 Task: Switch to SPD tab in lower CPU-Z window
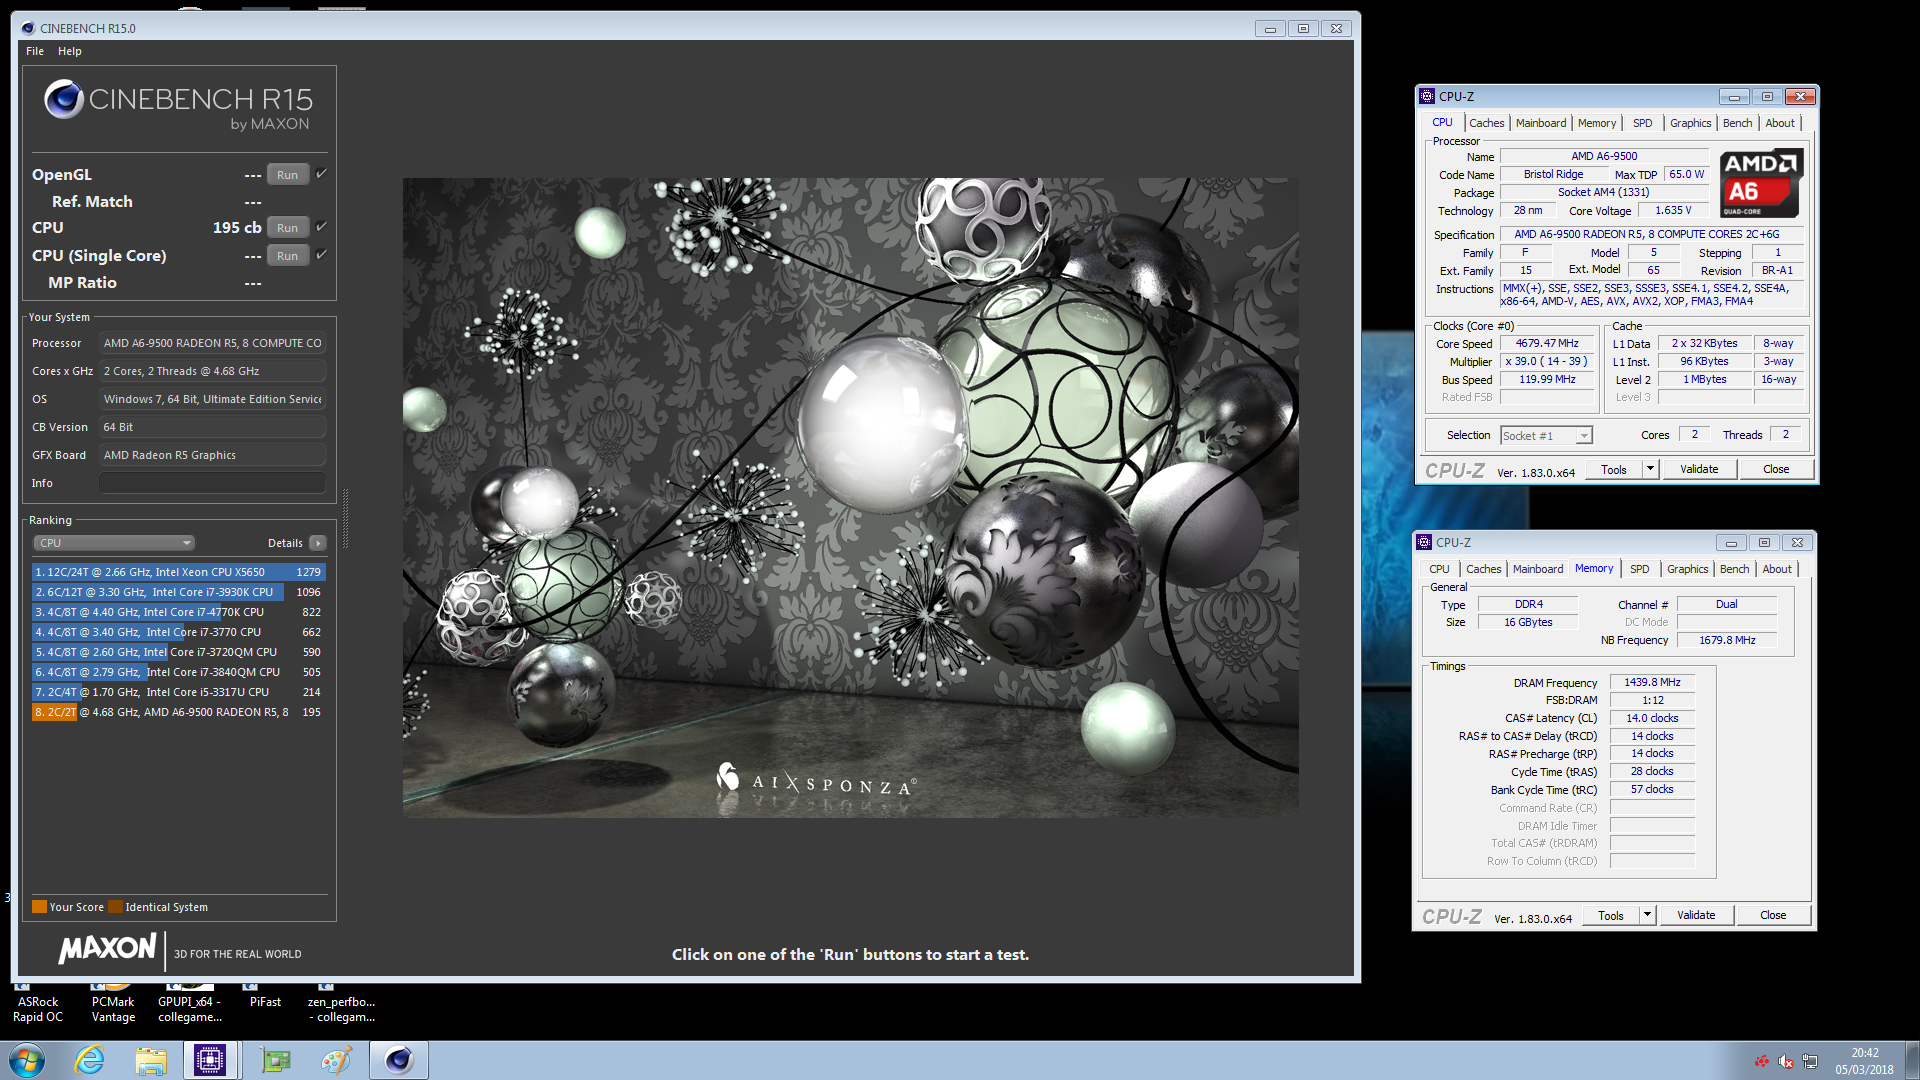[x=1640, y=569]
